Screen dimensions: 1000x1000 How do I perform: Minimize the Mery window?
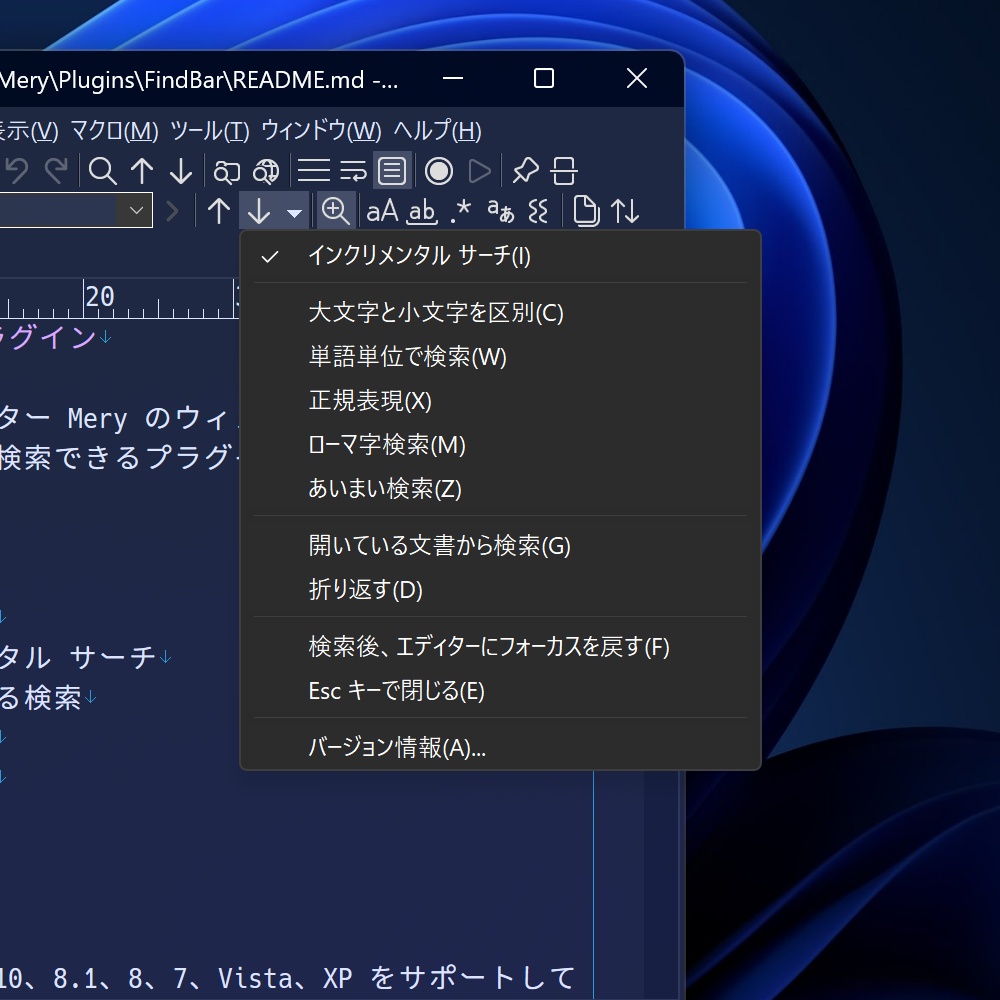coord(453,78)
